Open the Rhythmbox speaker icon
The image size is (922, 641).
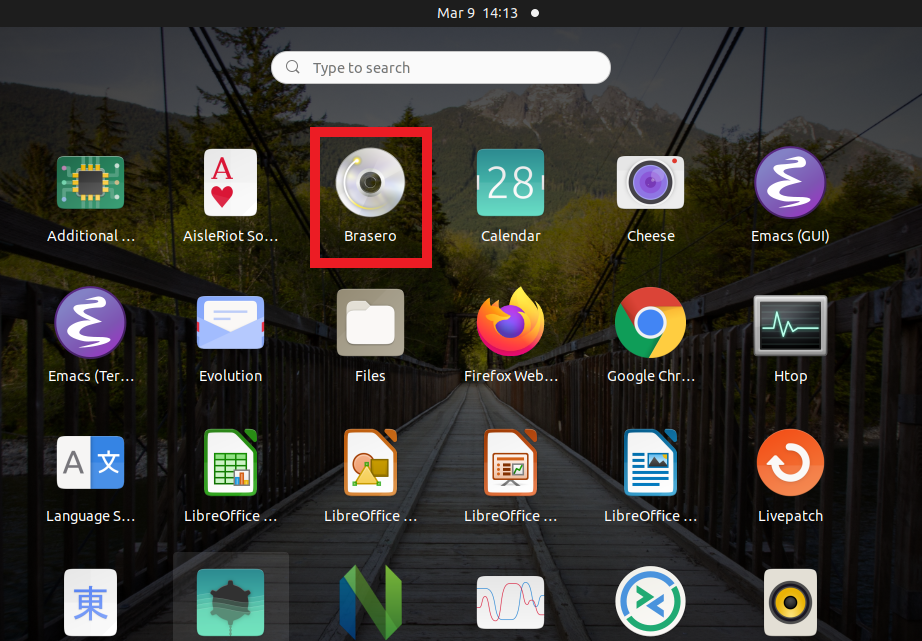790,603
